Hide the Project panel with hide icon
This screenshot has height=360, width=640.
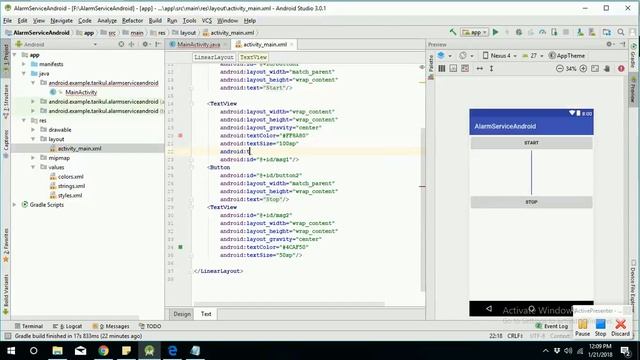pyautogui.click(x=158, y=44)
